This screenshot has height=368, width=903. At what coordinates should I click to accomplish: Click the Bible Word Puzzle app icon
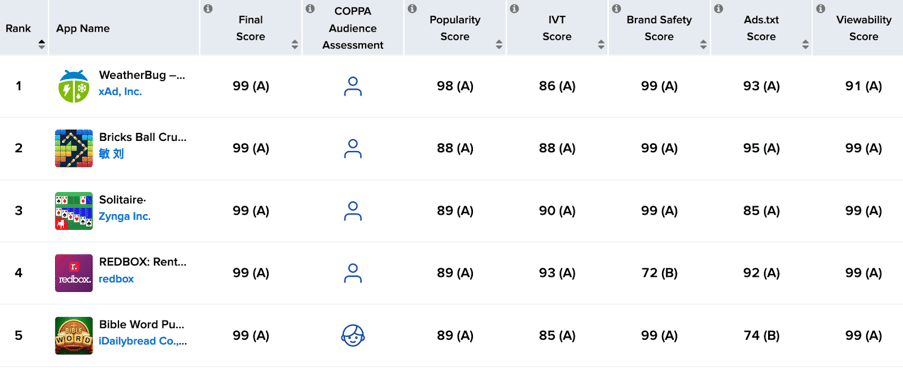[74, 335]
